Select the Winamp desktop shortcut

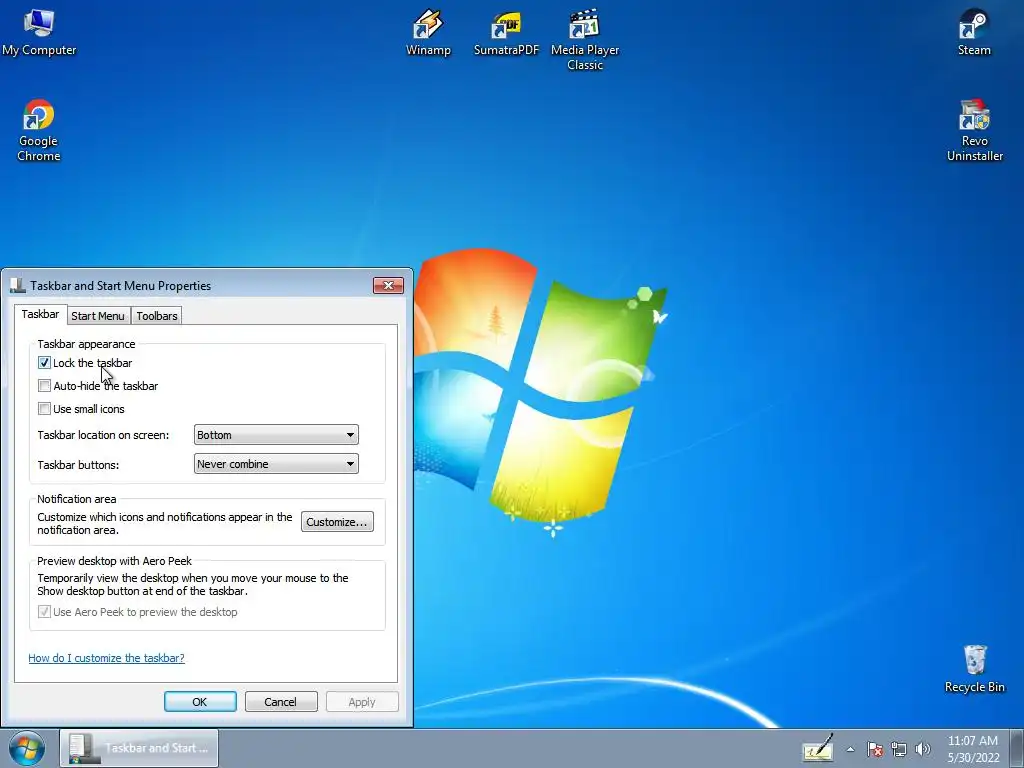[428, 32]
